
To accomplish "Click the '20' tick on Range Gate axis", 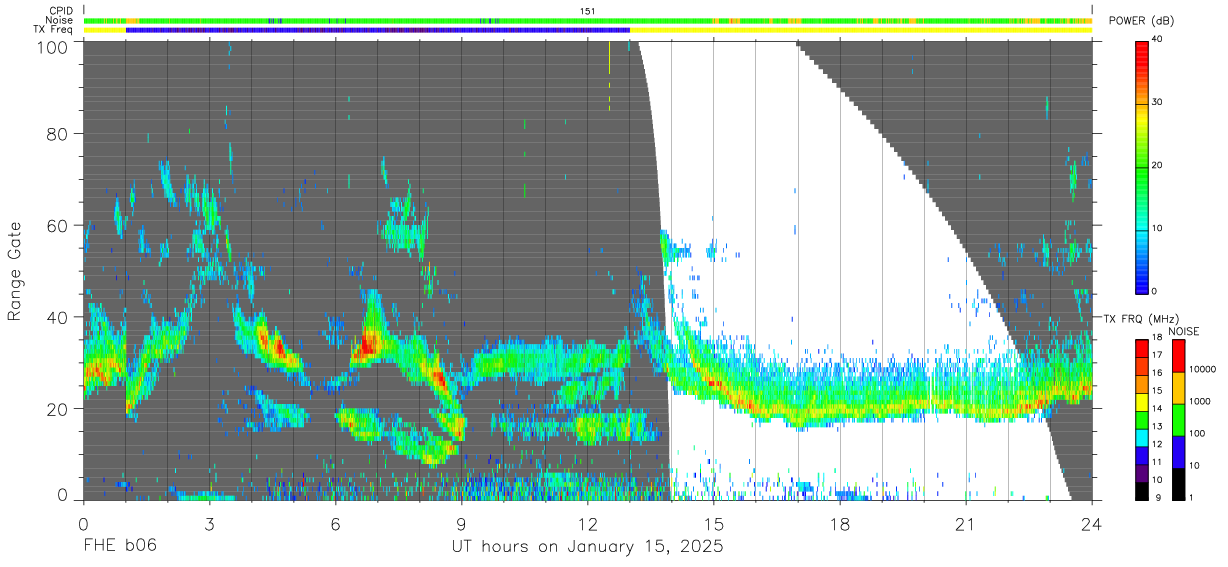I will click(58, 409).
